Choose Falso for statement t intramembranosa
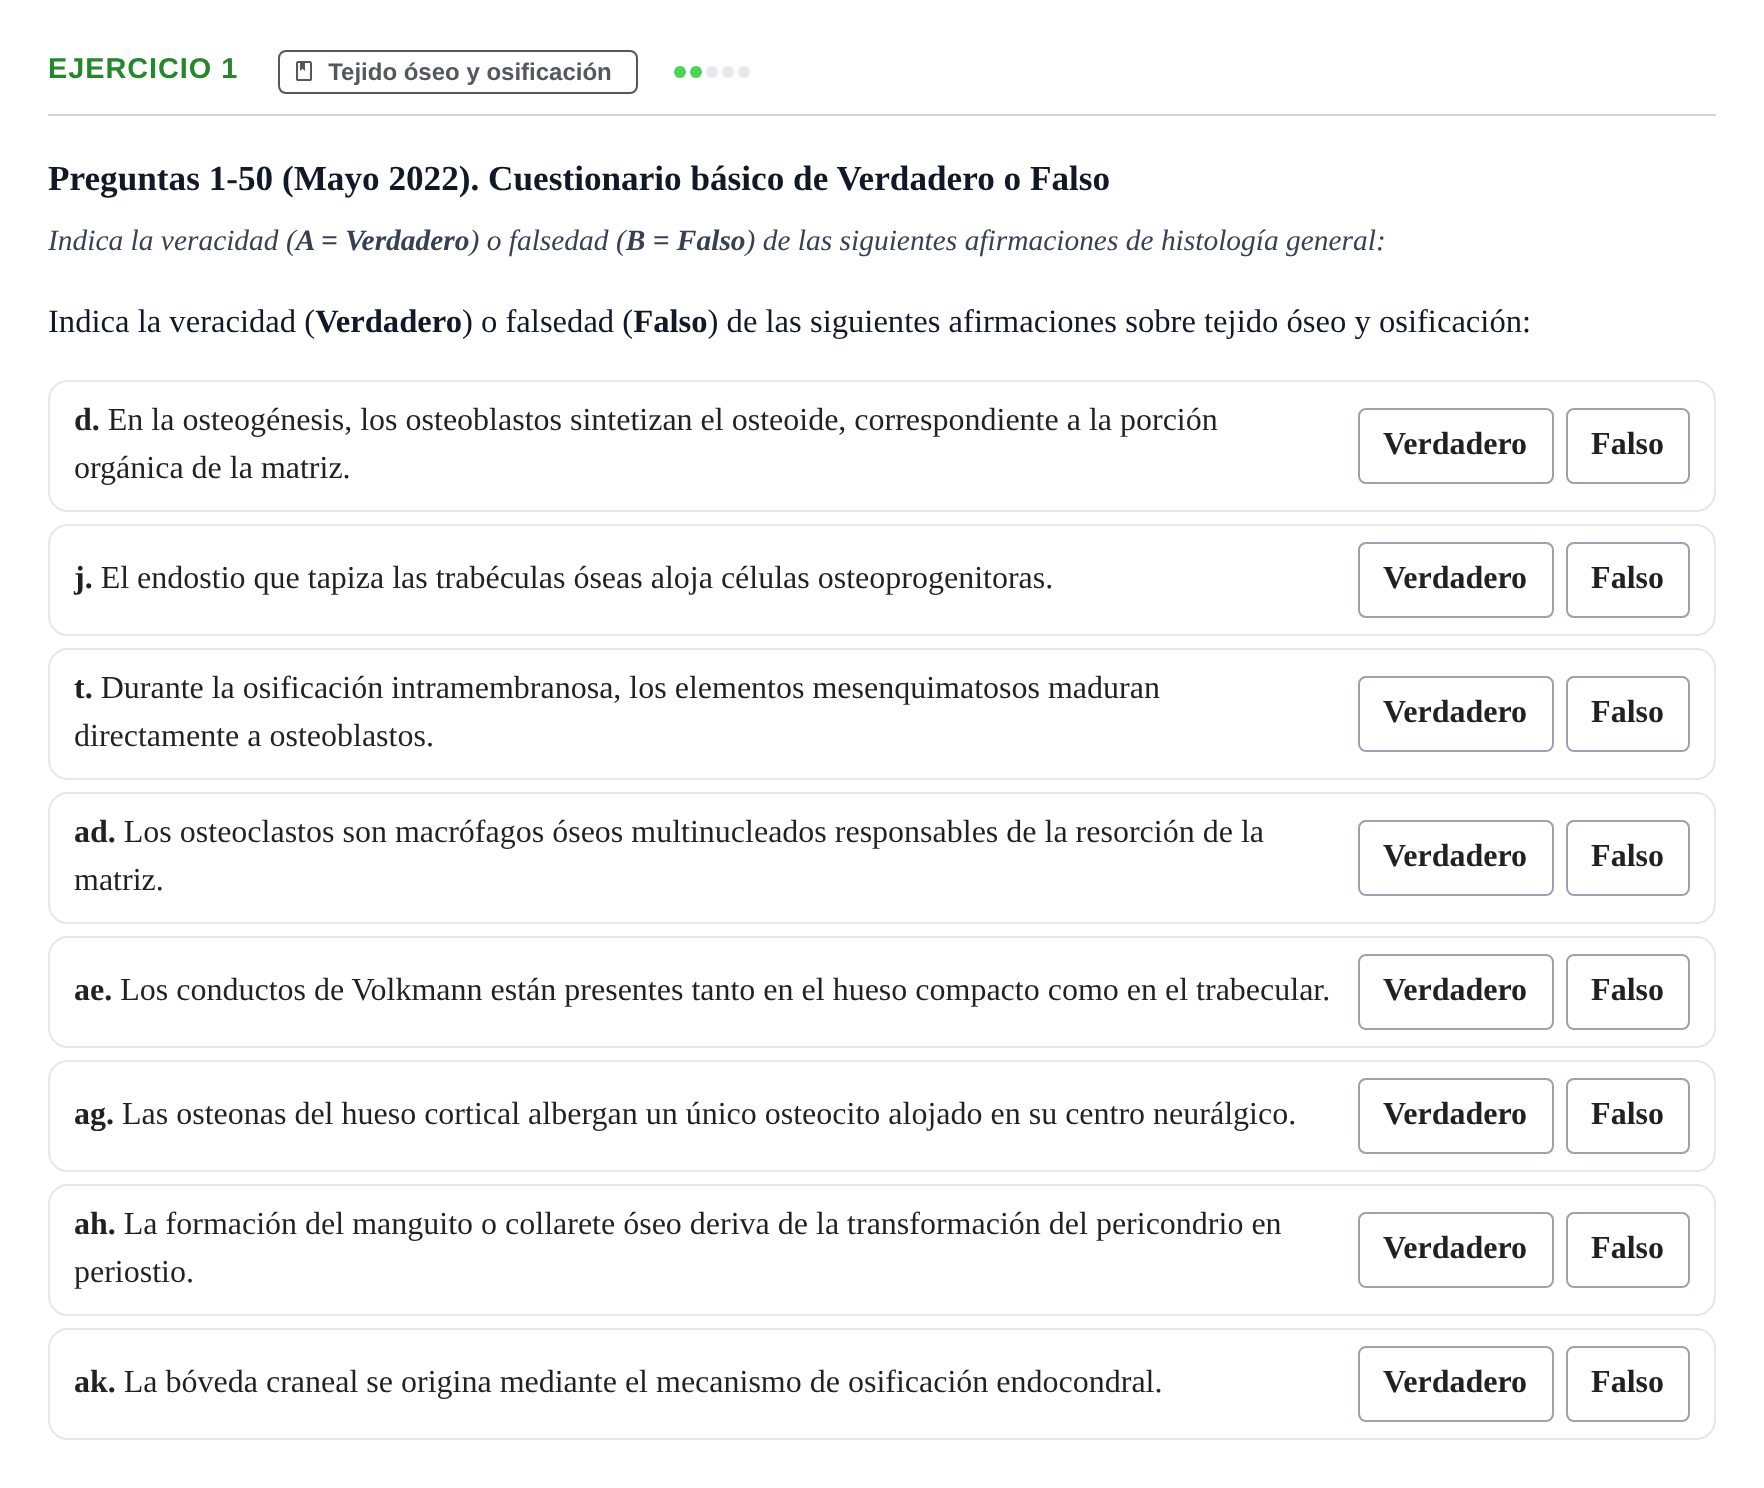The height and width of the screenshot is (1488, 1764). pos(1627,714)
